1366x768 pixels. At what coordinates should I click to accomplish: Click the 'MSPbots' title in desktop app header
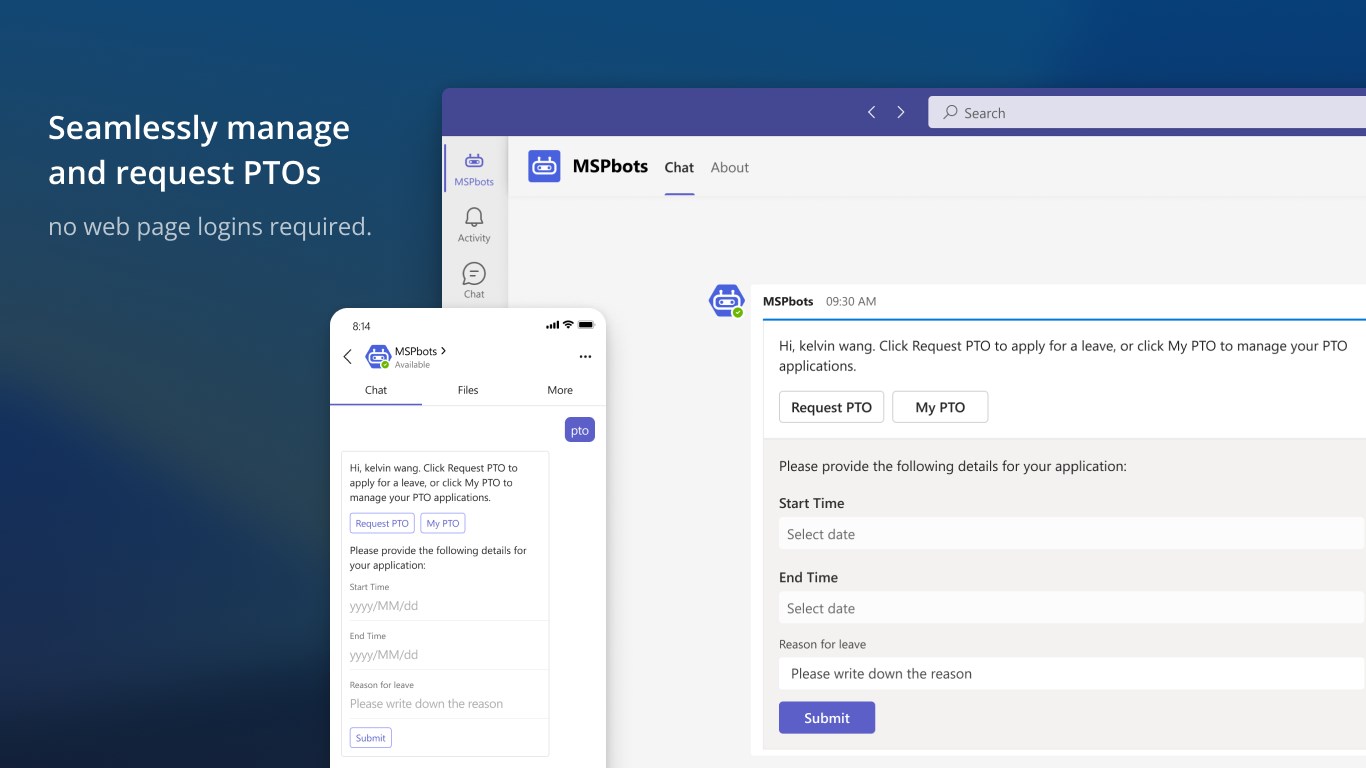click(610, 167)
